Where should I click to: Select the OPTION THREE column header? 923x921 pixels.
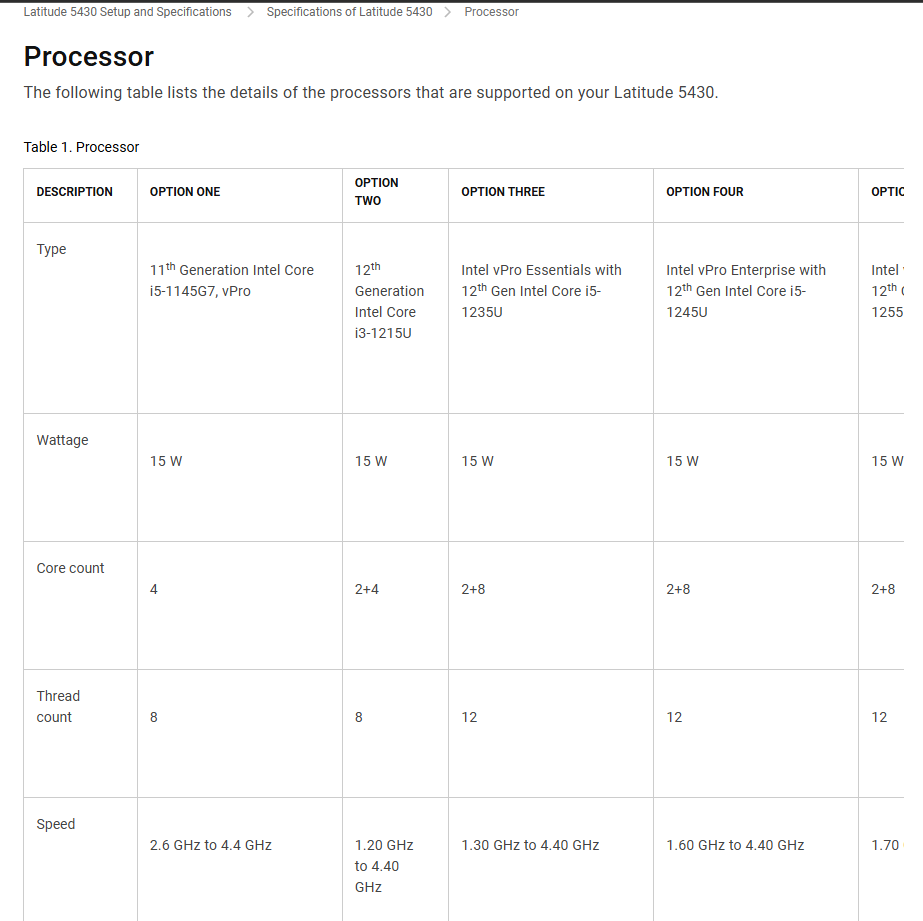click(503, 192)
